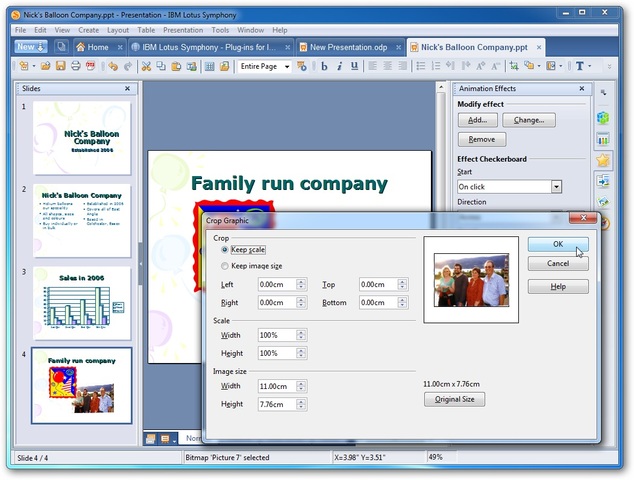Click the image size Width input field

[x=276, y=385]
